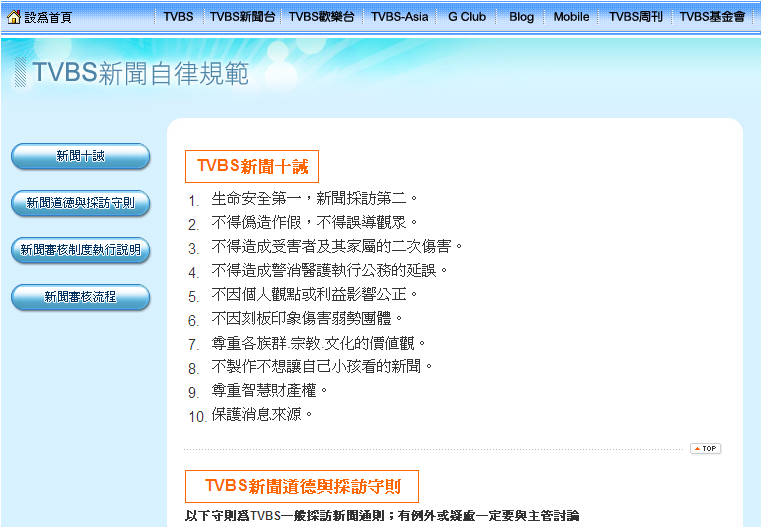Open the TVBS-Asia nav item
Screen dimensions: 761x527
click(x=399, y=16)
